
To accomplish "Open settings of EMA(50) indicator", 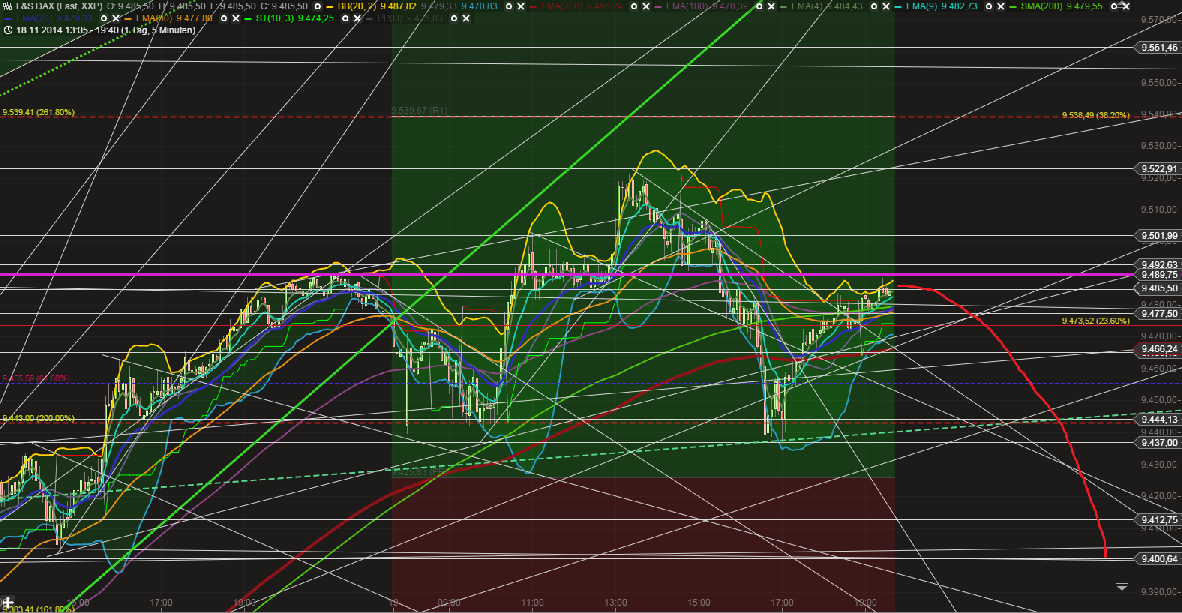I will pyautogui.click(x=223, y=18).
